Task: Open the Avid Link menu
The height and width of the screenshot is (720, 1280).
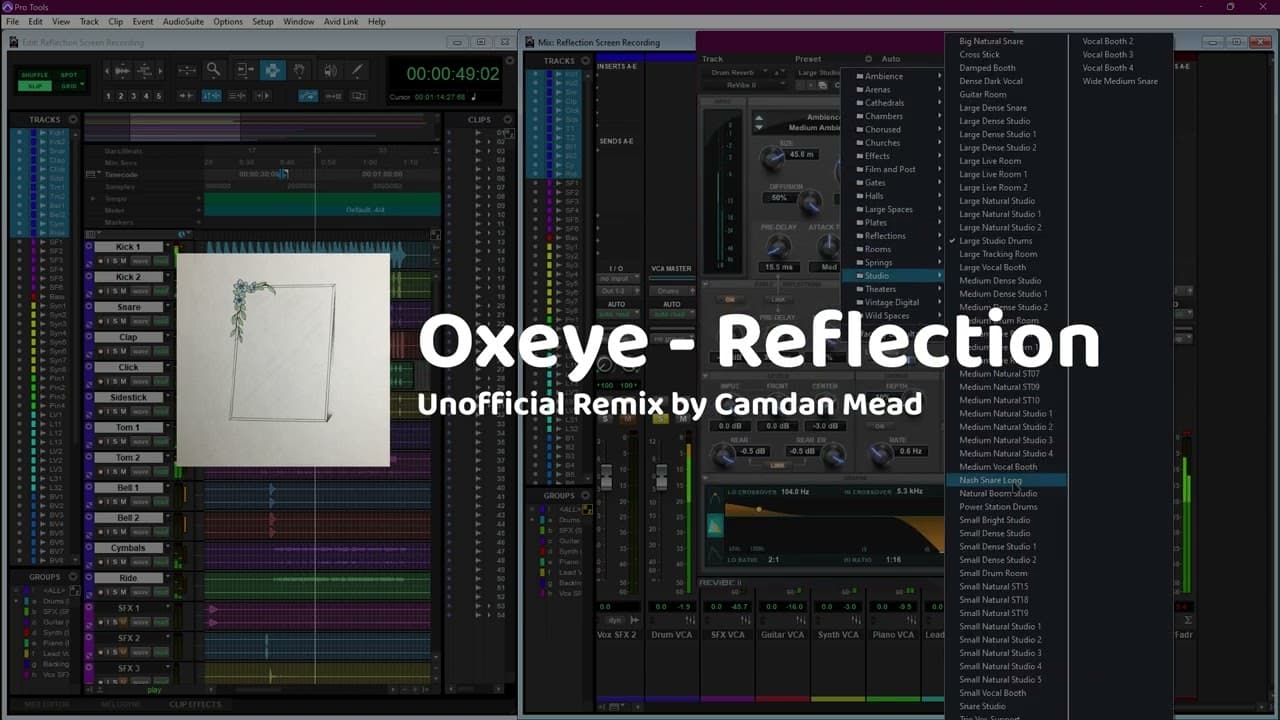Action: pyautogui.click(x=340, y=21)
